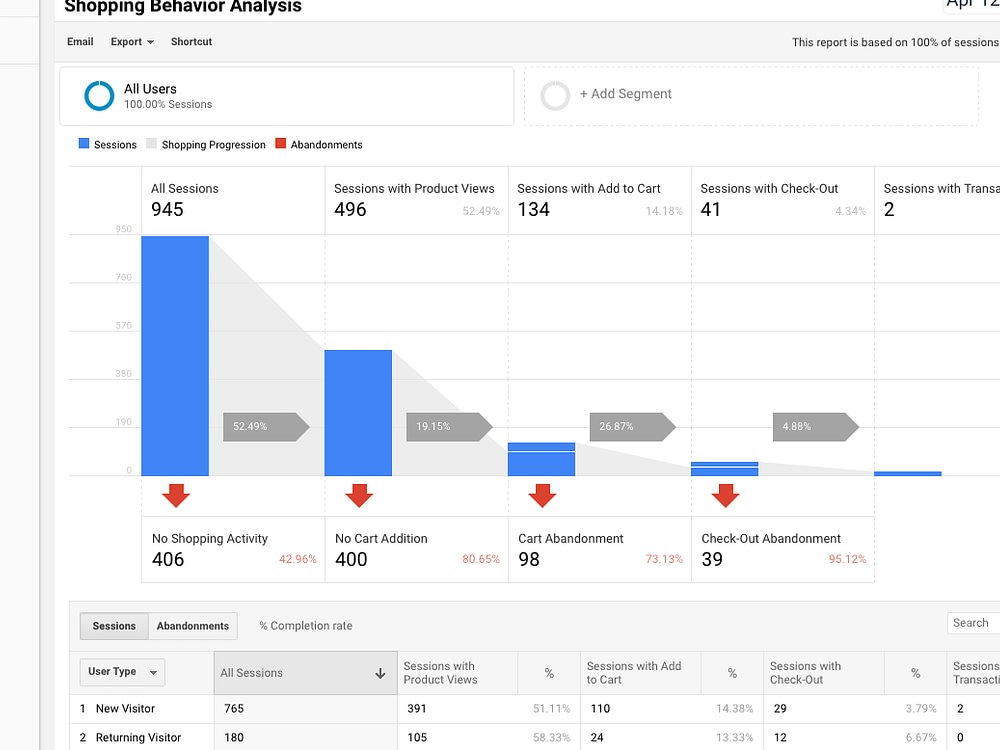Select the All Users segment box
This screenshot has width=1000, height=750.
[x=287, y=96]
